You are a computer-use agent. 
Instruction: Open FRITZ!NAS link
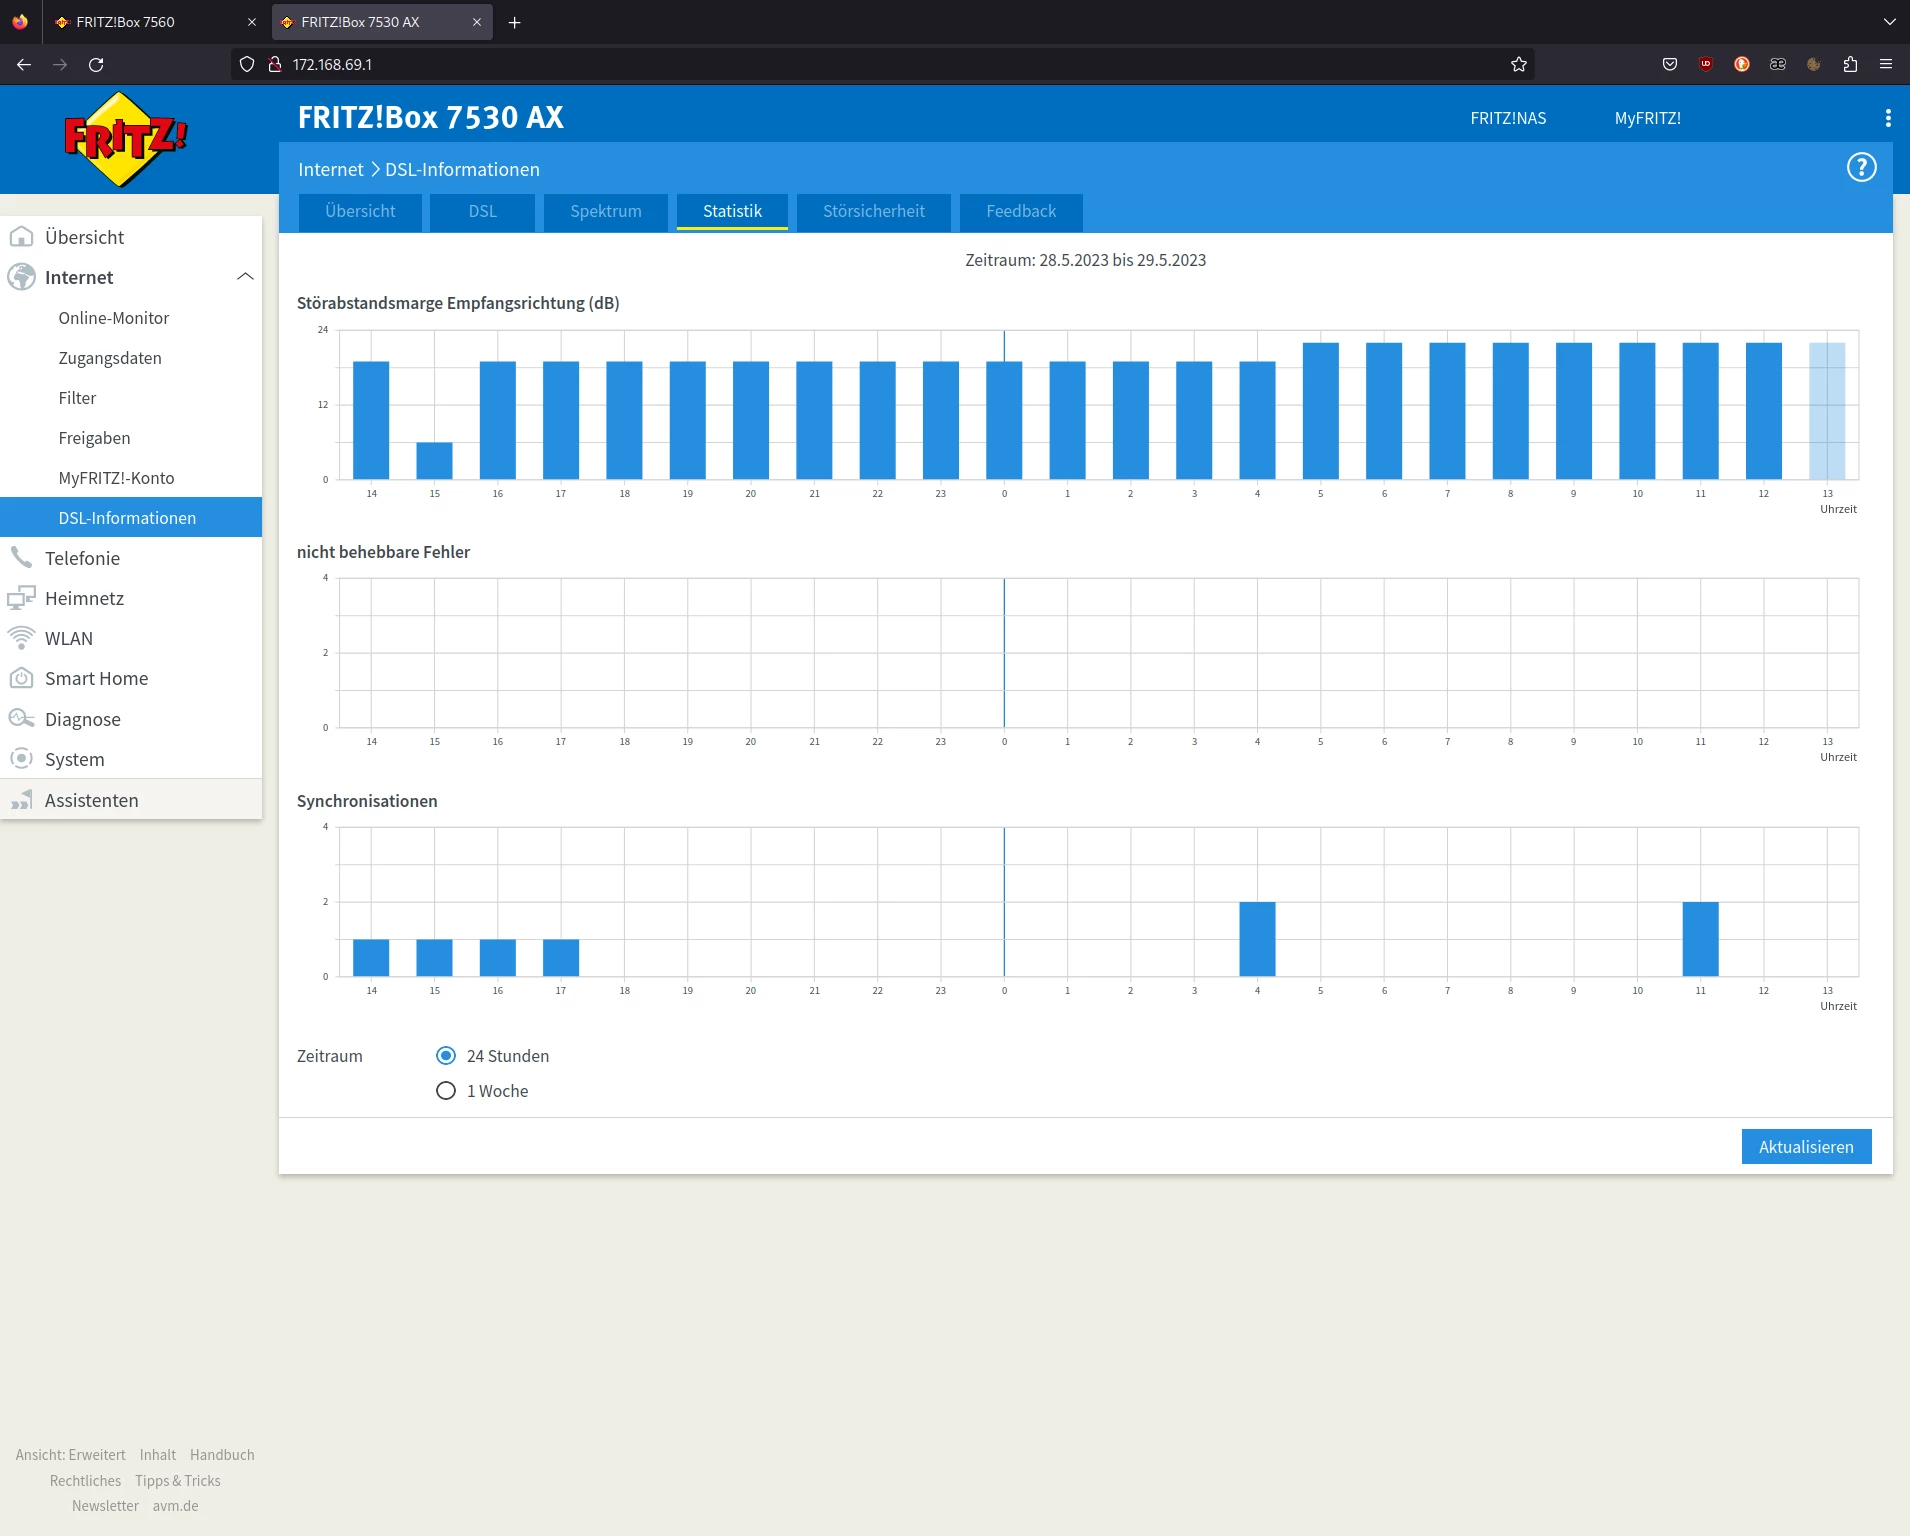click(x=1508, y=118)
